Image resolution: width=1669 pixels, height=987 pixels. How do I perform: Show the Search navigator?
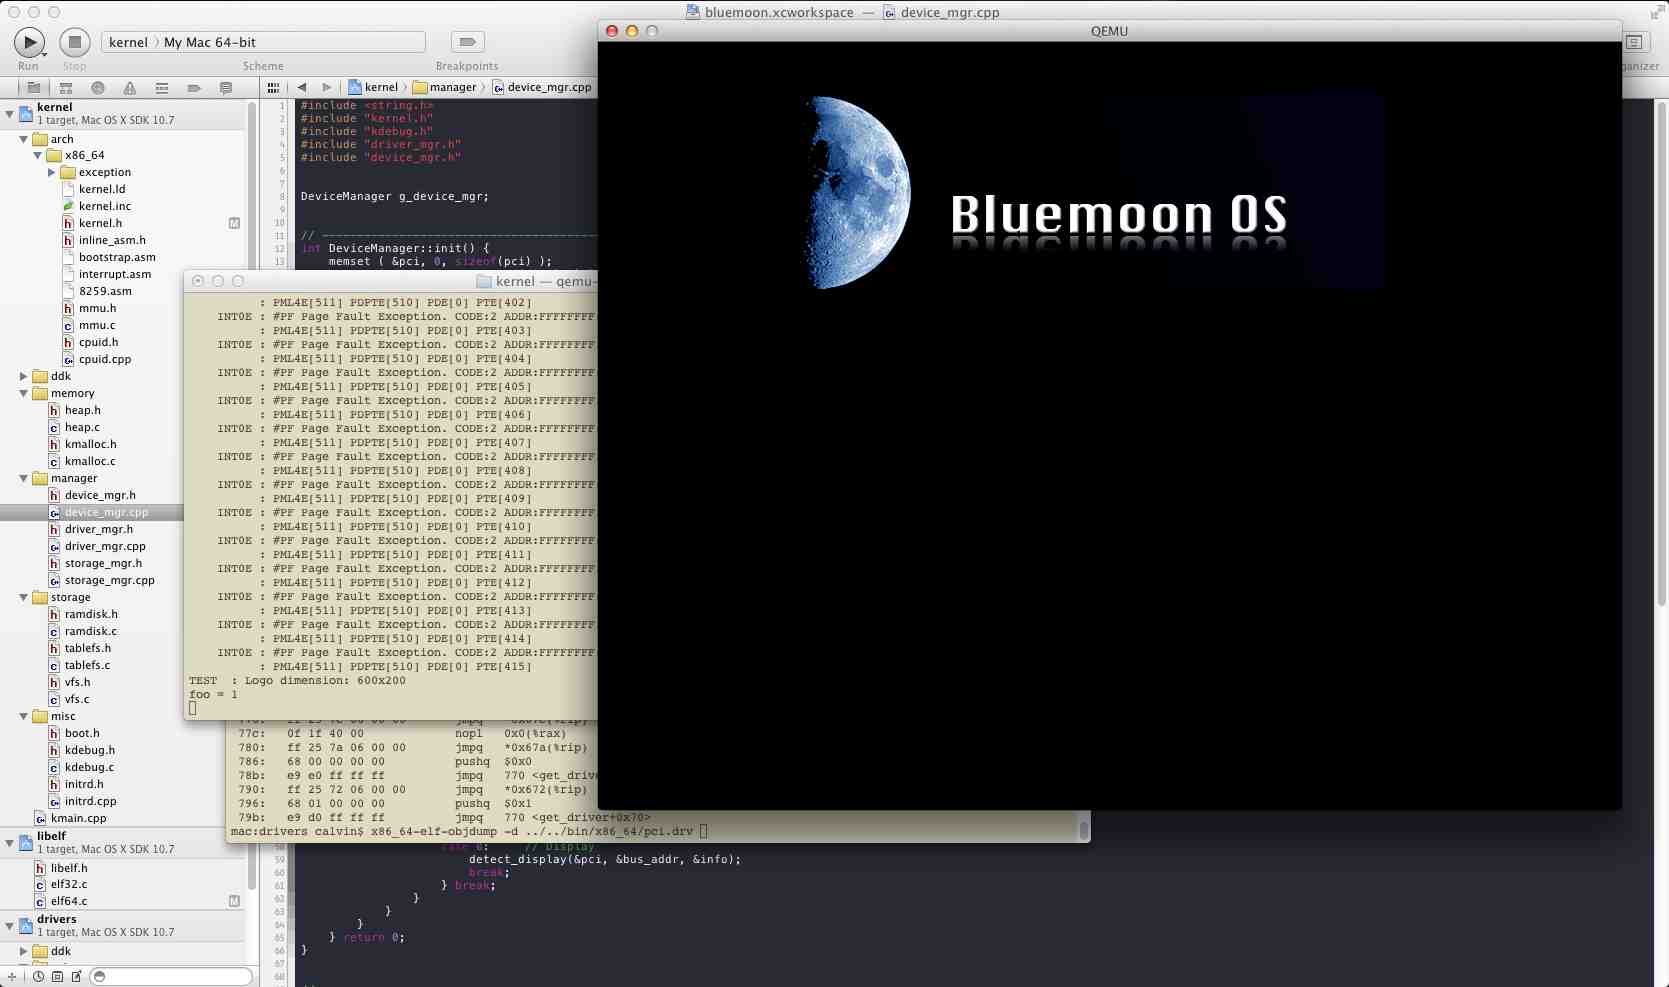click(x=98, y=88)
